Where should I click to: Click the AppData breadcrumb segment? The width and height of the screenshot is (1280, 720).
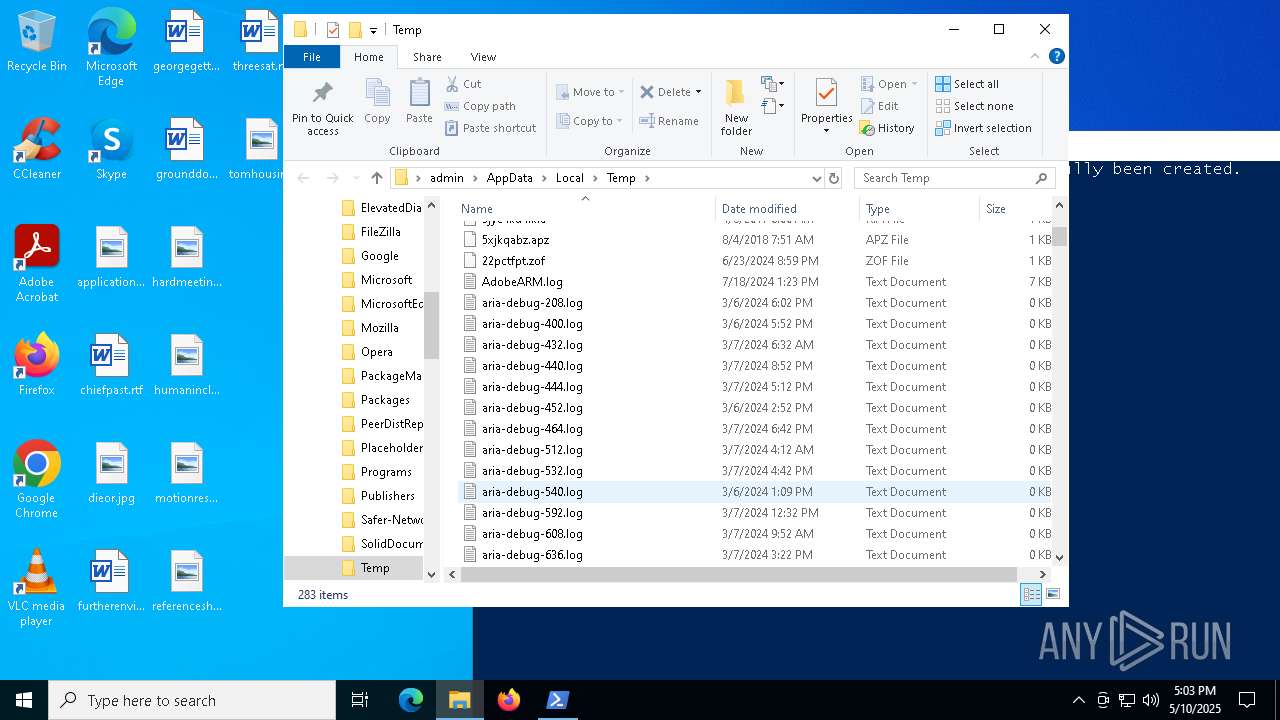pos(509,178)
